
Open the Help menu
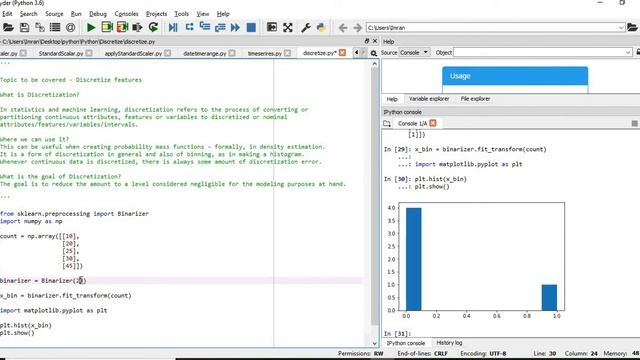[223, 14]
